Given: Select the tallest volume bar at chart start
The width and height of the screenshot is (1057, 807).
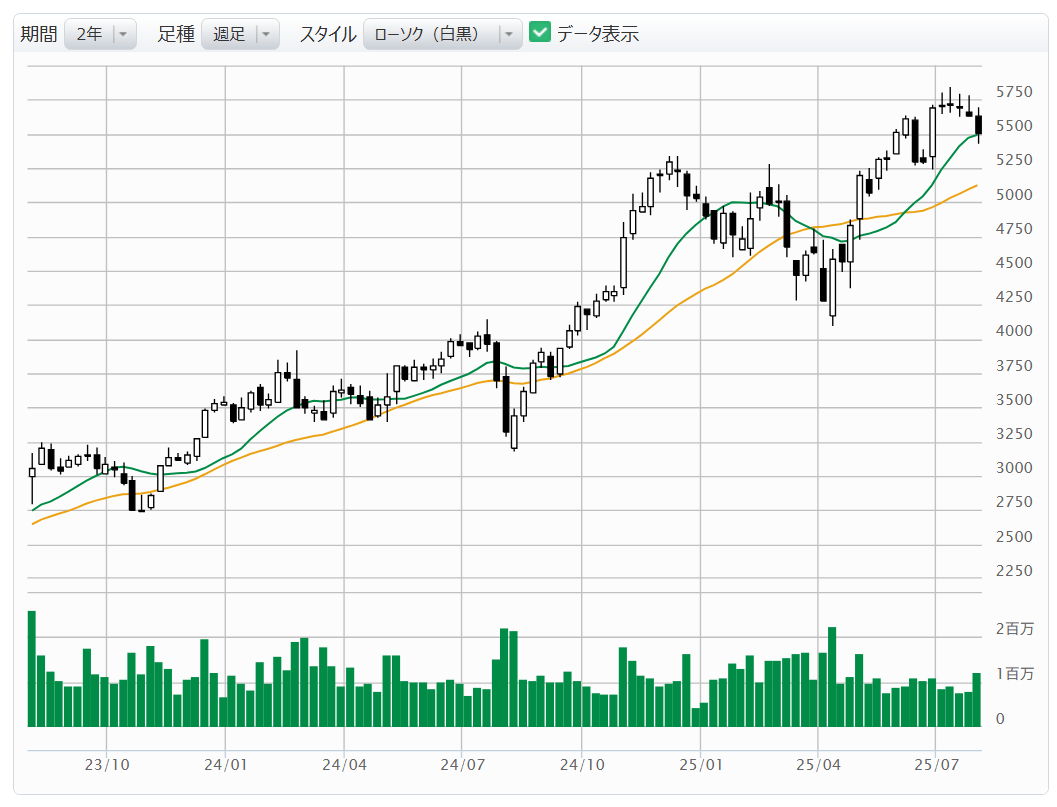Looking at the screenshot, I should pyautogui.click(x=32, y=669).
